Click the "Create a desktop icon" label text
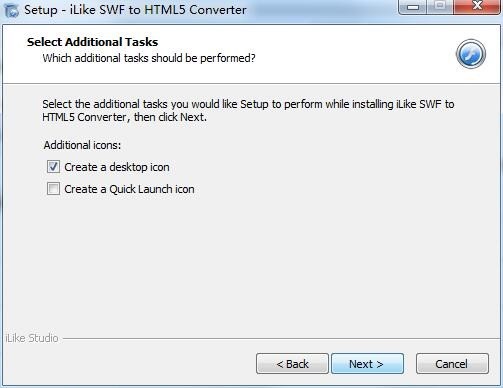Image resolution: width=503 pixels, height=388 pixels. point(117,167)
